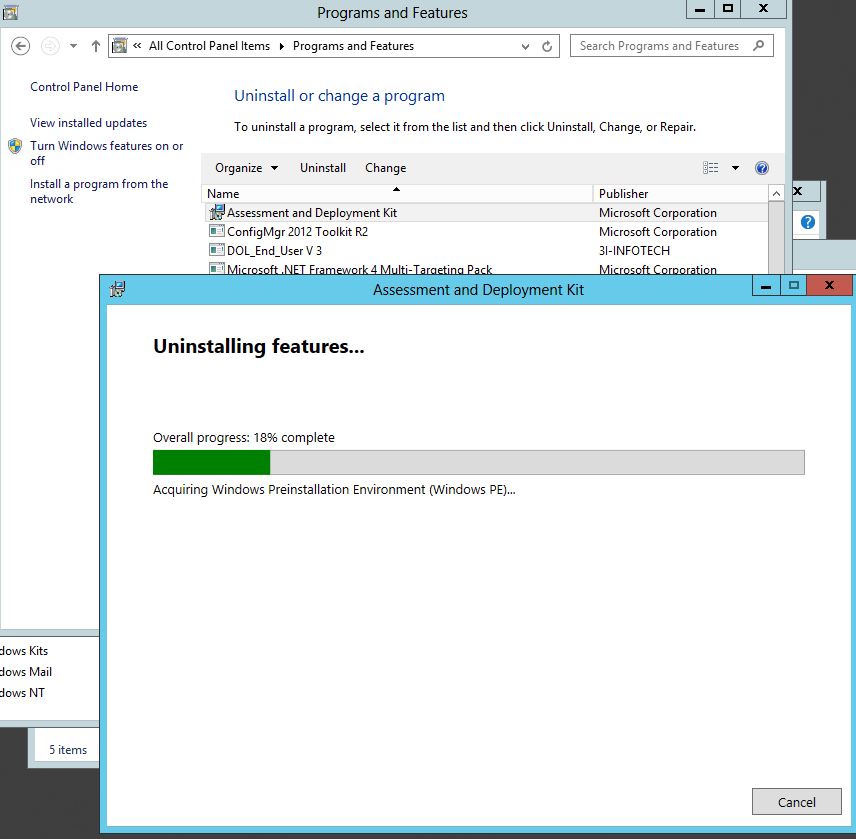Viewport: 856px width, 839px height.
Task: Click the shield icon beside Windows features
Action: (15, 146)
